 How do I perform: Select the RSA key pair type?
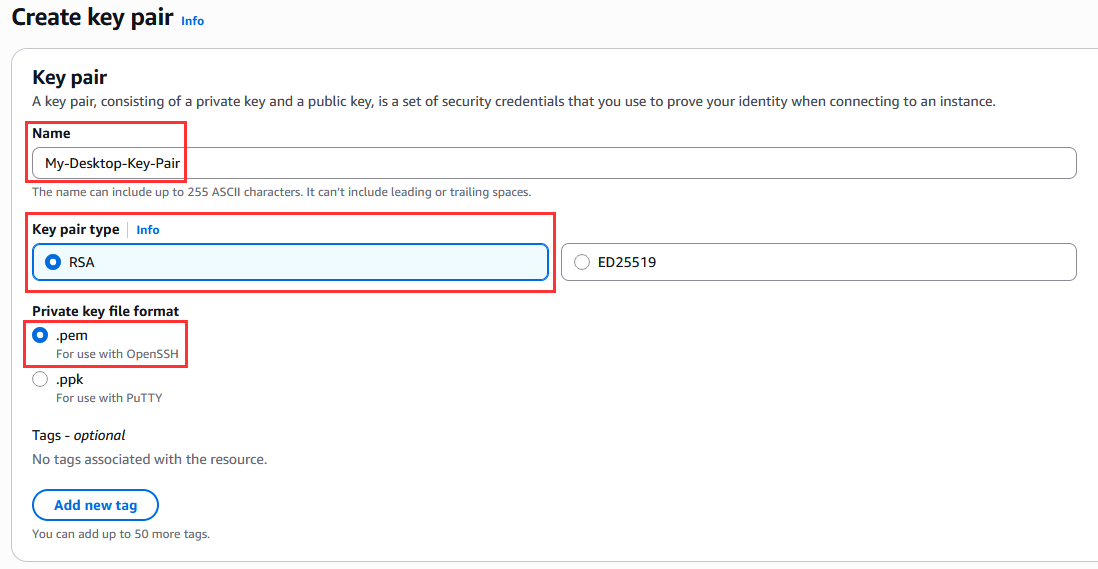(x=54, y=262)
